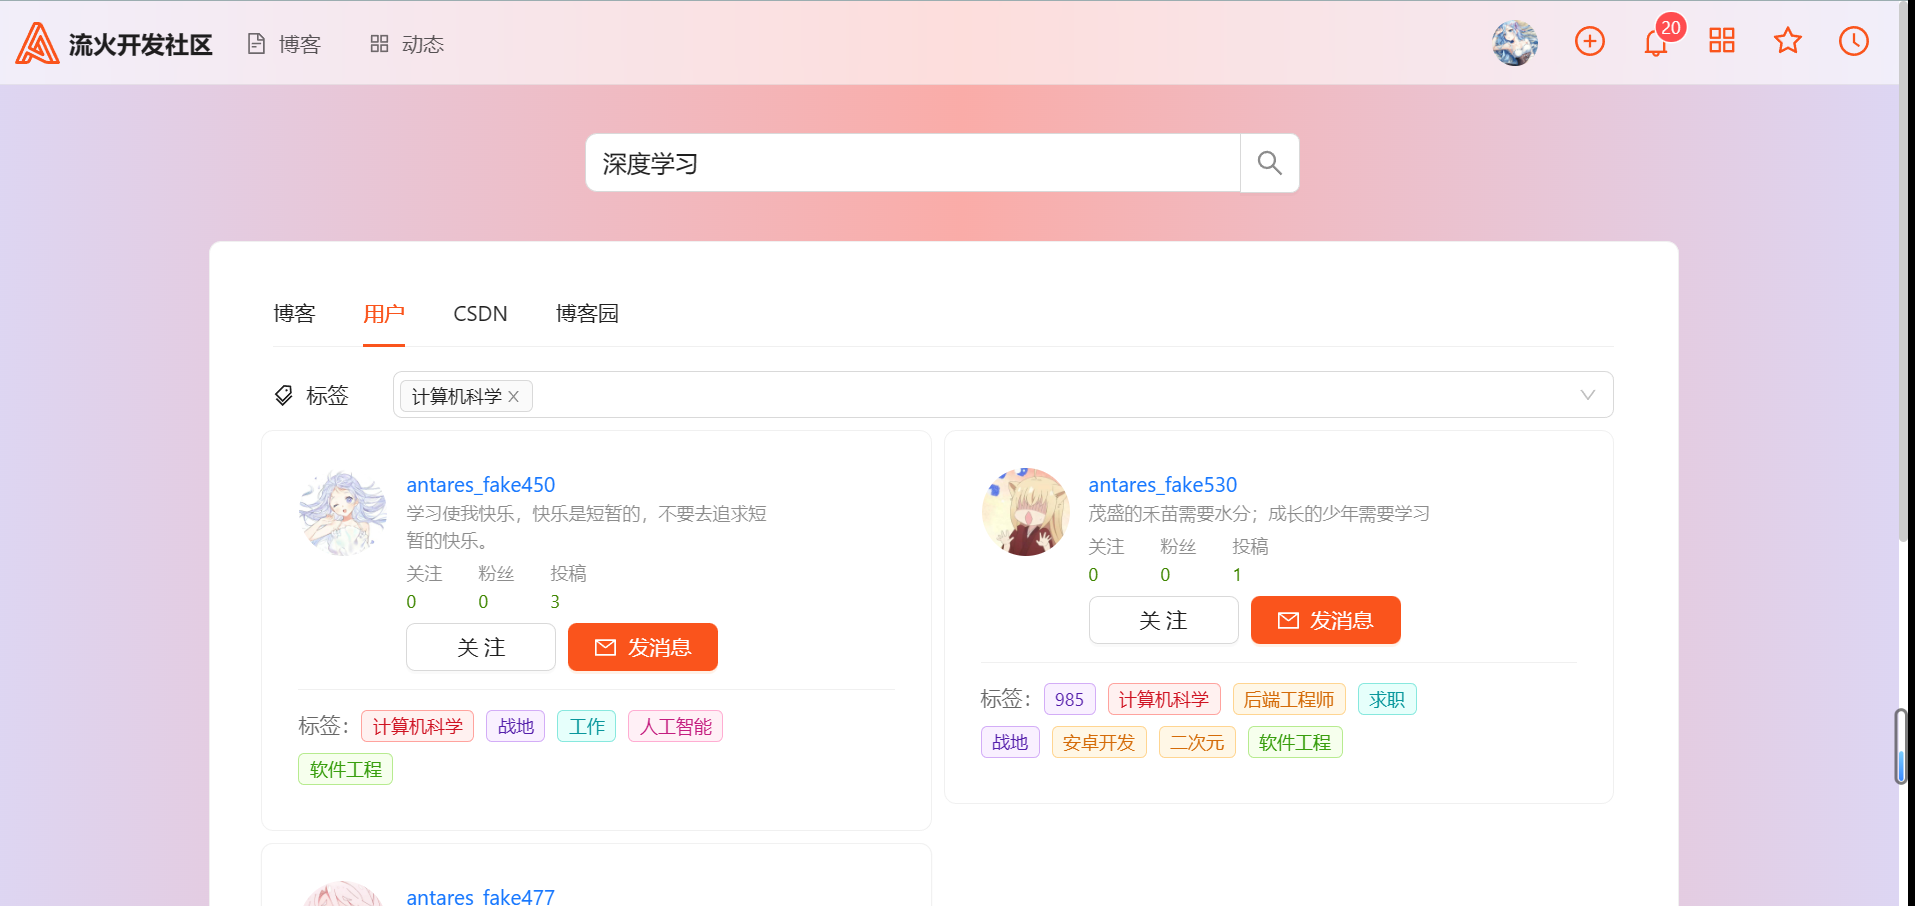Open antares_fake530 profile link

[x=1163, y=485]
